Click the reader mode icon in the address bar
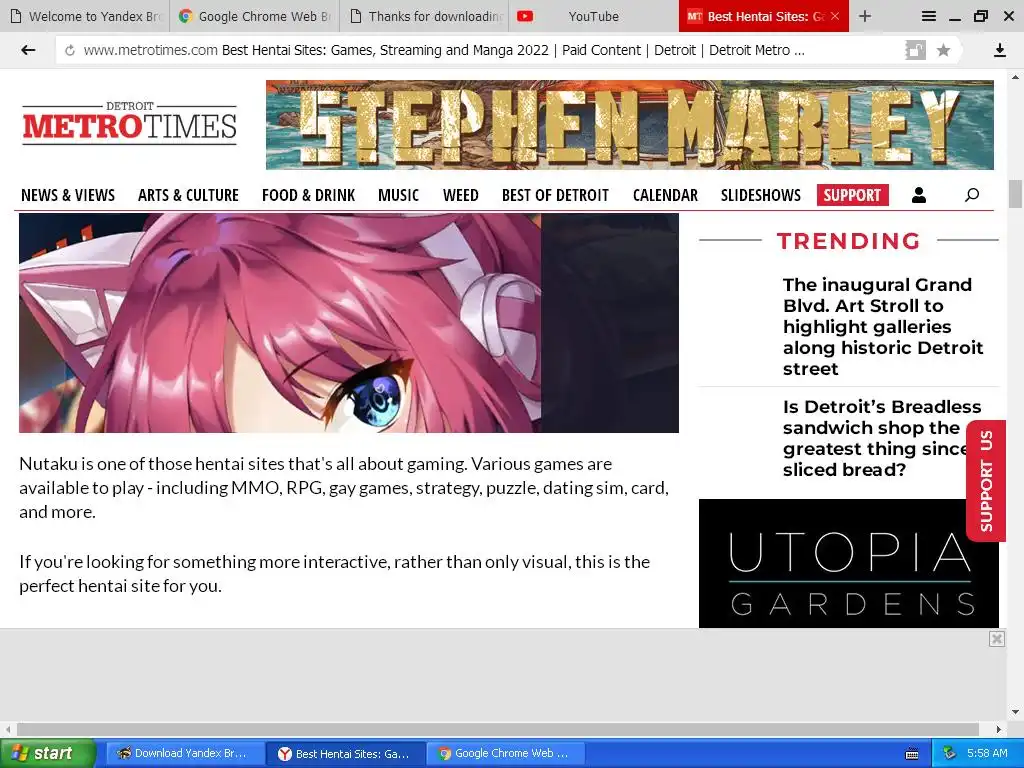The width and height of the screenshot is (1024, 768). pos(915,50)
